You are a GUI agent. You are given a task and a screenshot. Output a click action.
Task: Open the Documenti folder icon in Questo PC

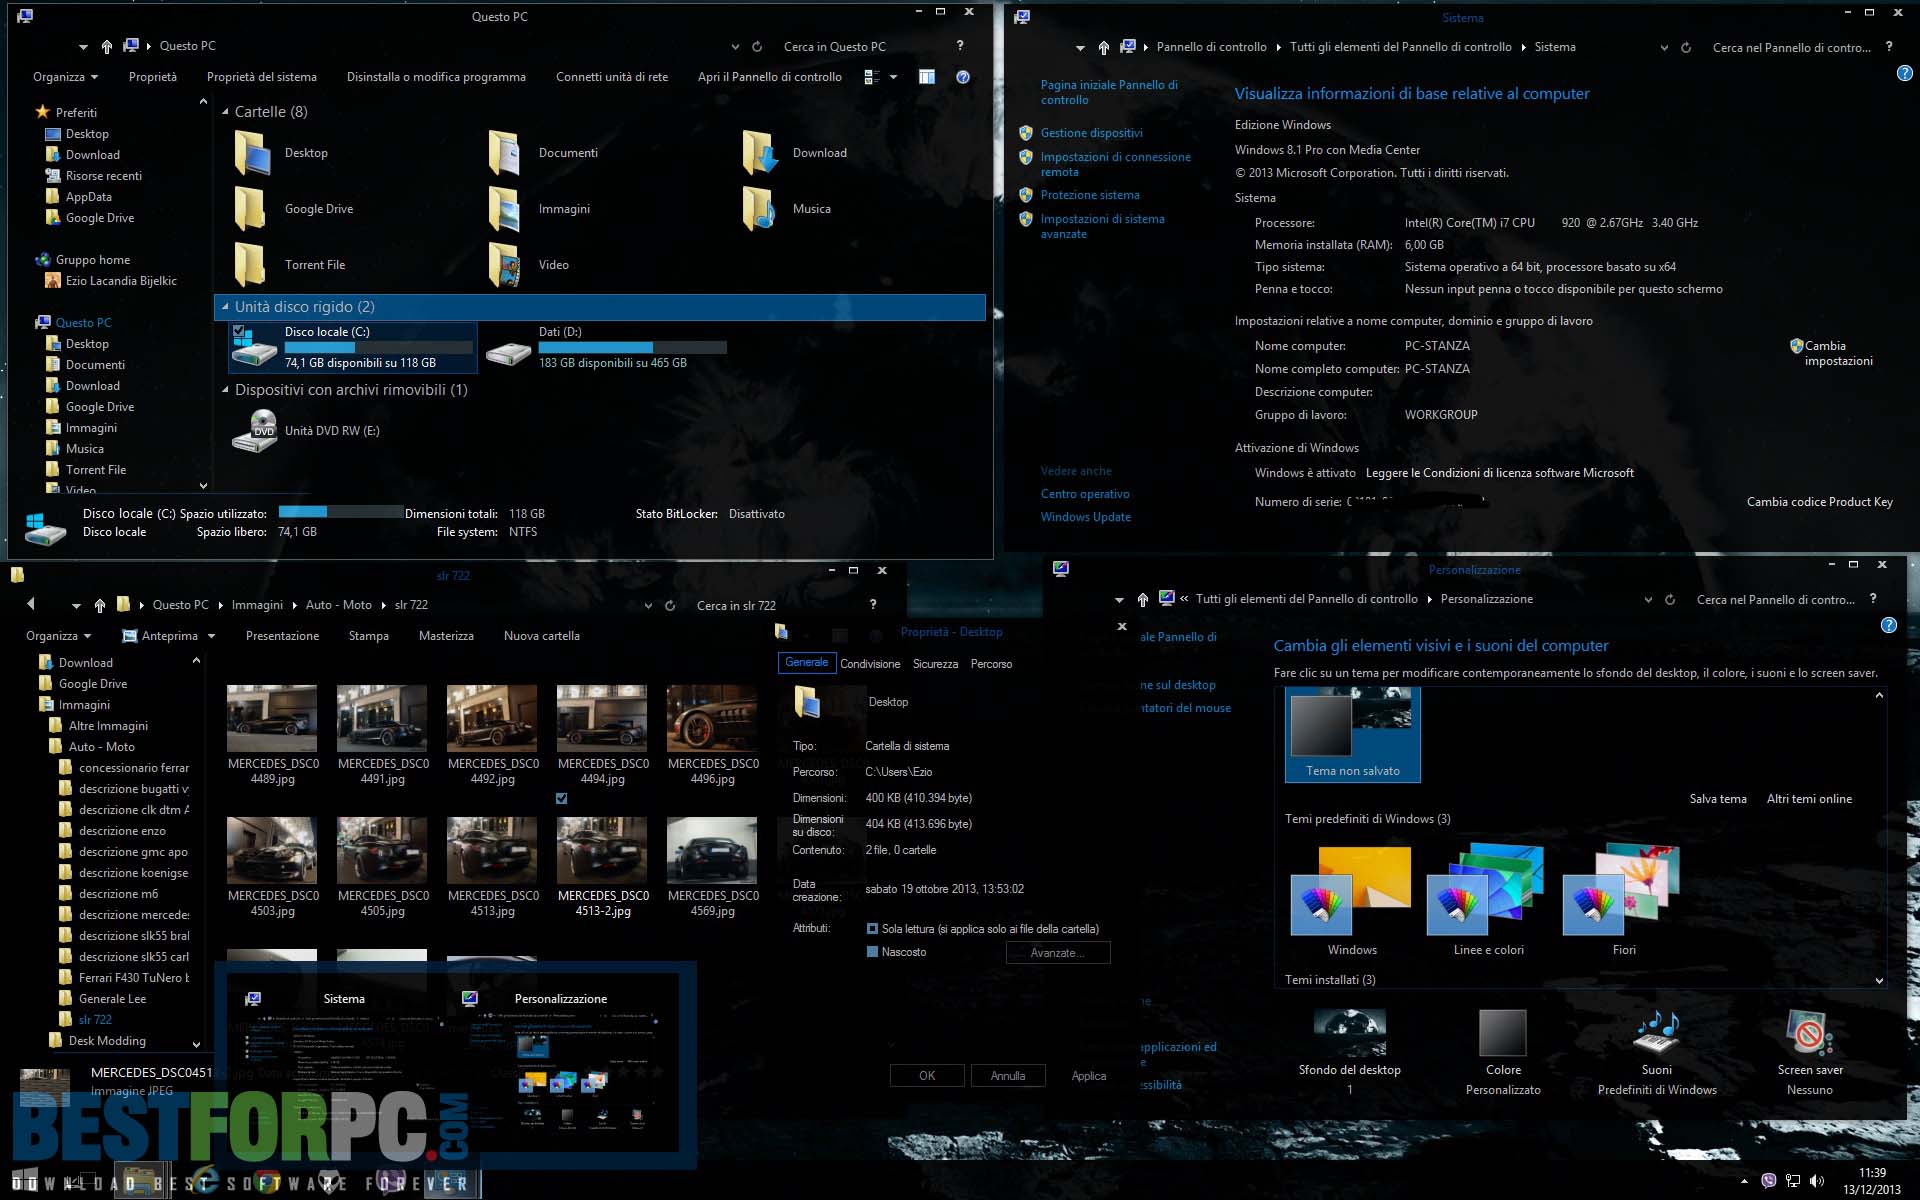pyautogui.click(x=504, y=153)
